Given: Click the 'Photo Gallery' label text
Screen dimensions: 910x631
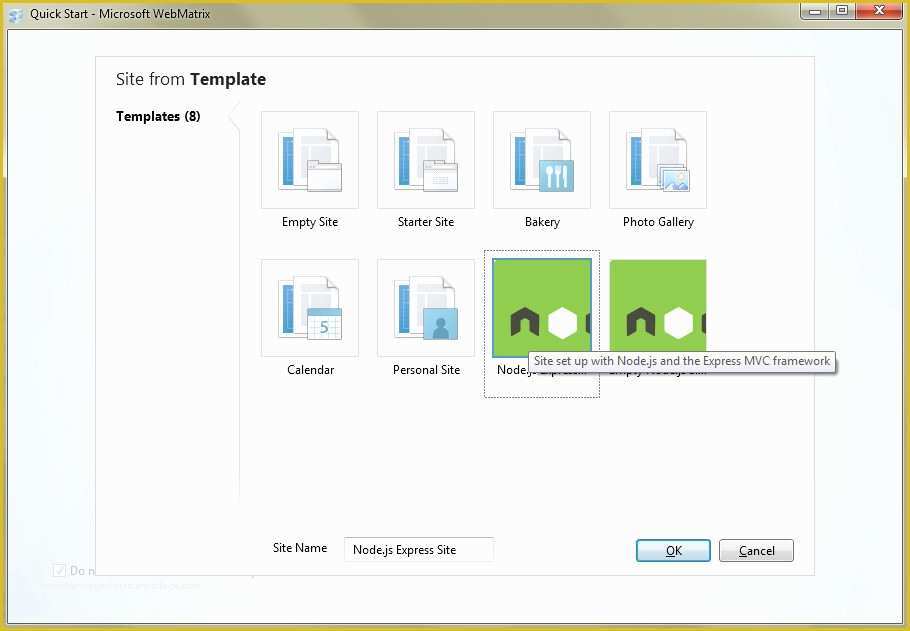Looking at the screenshot, I should 658,222.
